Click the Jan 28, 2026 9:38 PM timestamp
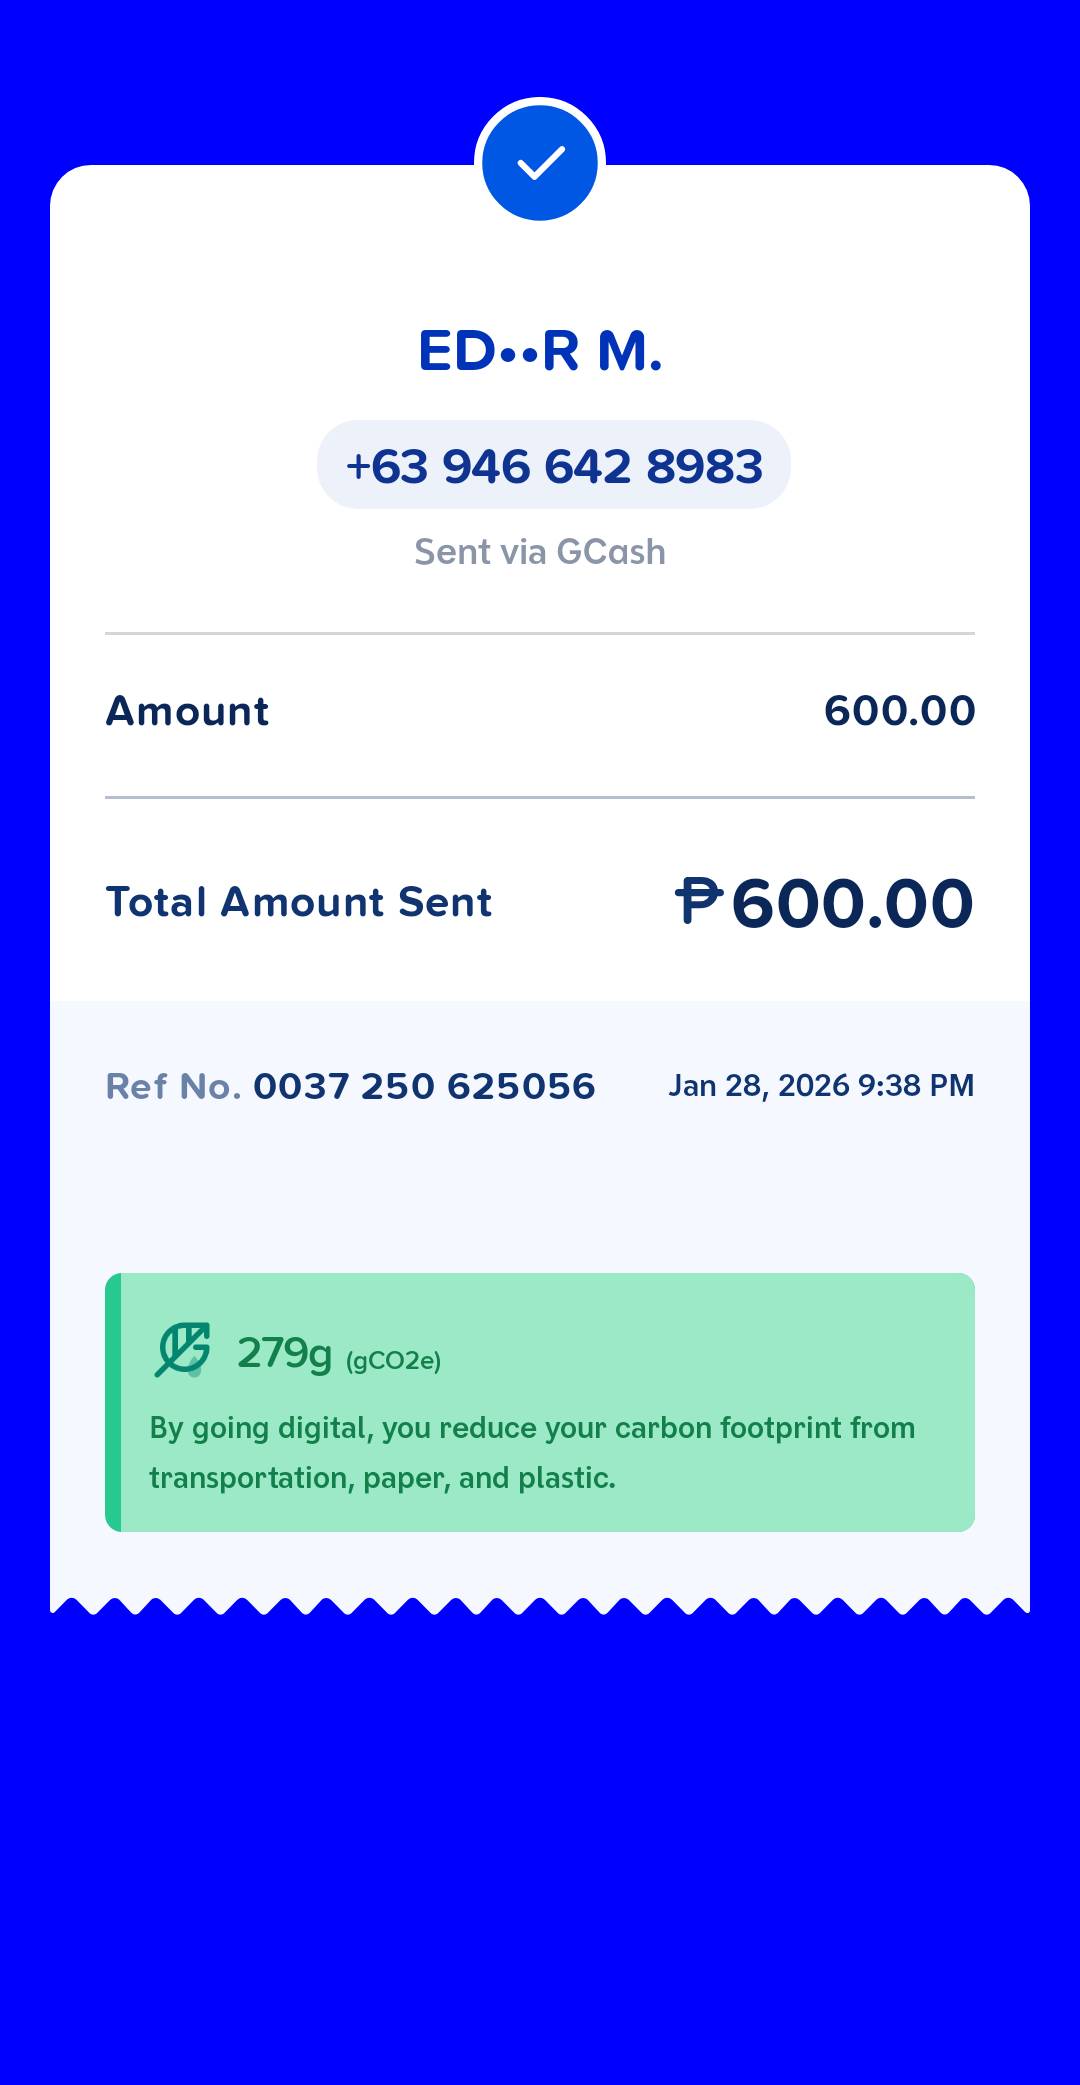Screen dimensions: 1080x2085 [821, 1086]
